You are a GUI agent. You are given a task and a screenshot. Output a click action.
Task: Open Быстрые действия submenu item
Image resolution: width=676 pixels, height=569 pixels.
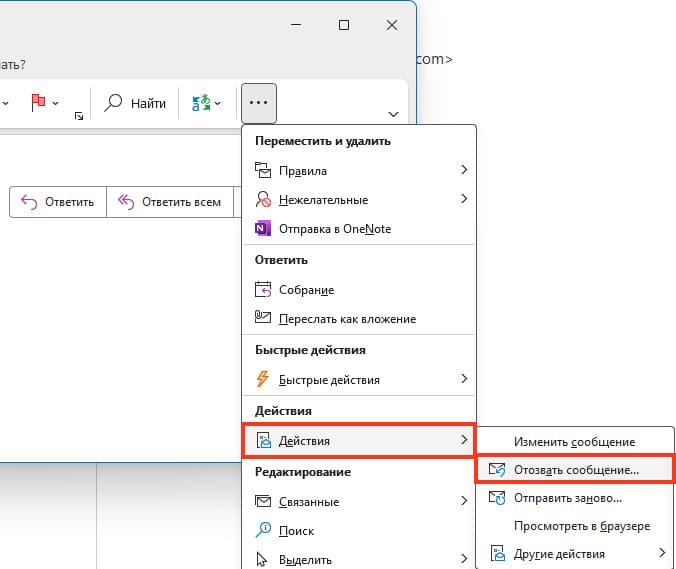(x=359, y=379)
